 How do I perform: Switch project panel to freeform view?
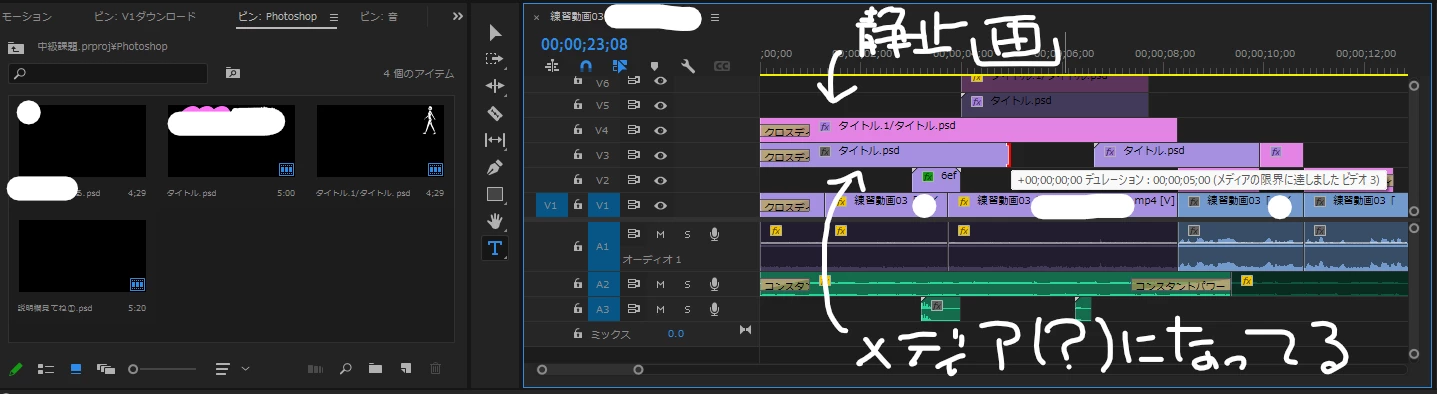(x=106, y=369)
